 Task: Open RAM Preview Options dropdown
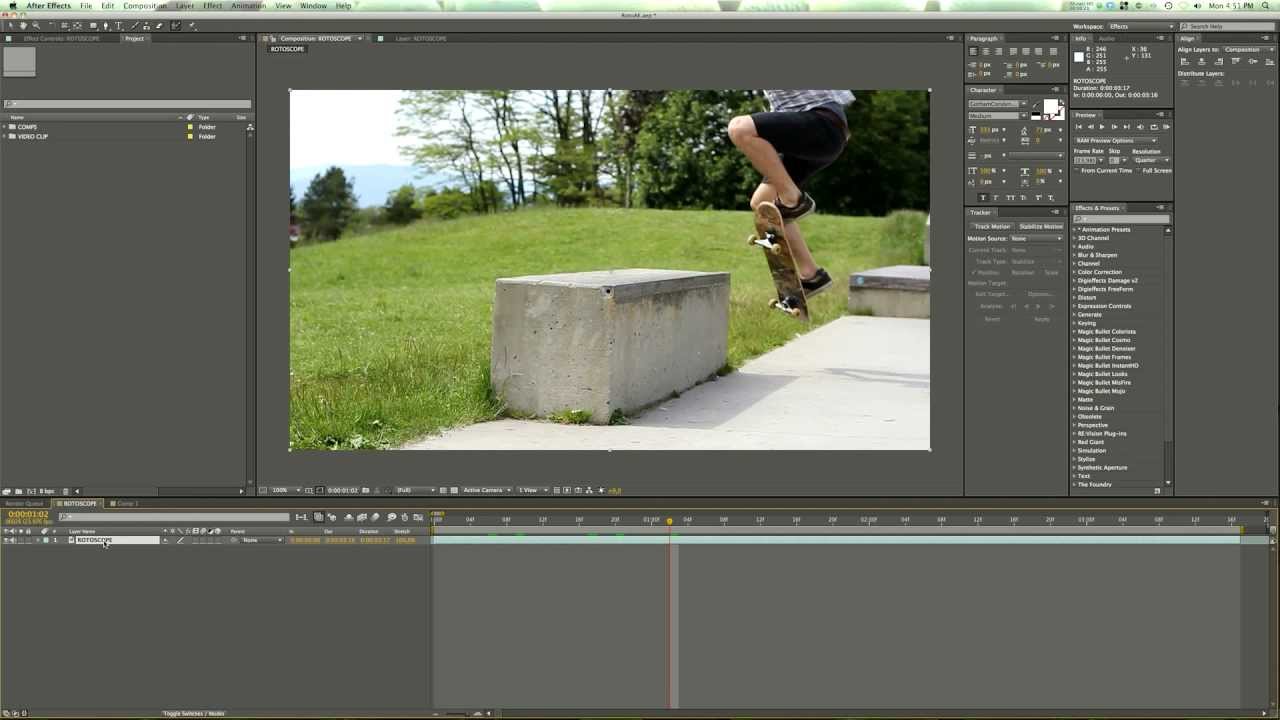(1116, 140)
